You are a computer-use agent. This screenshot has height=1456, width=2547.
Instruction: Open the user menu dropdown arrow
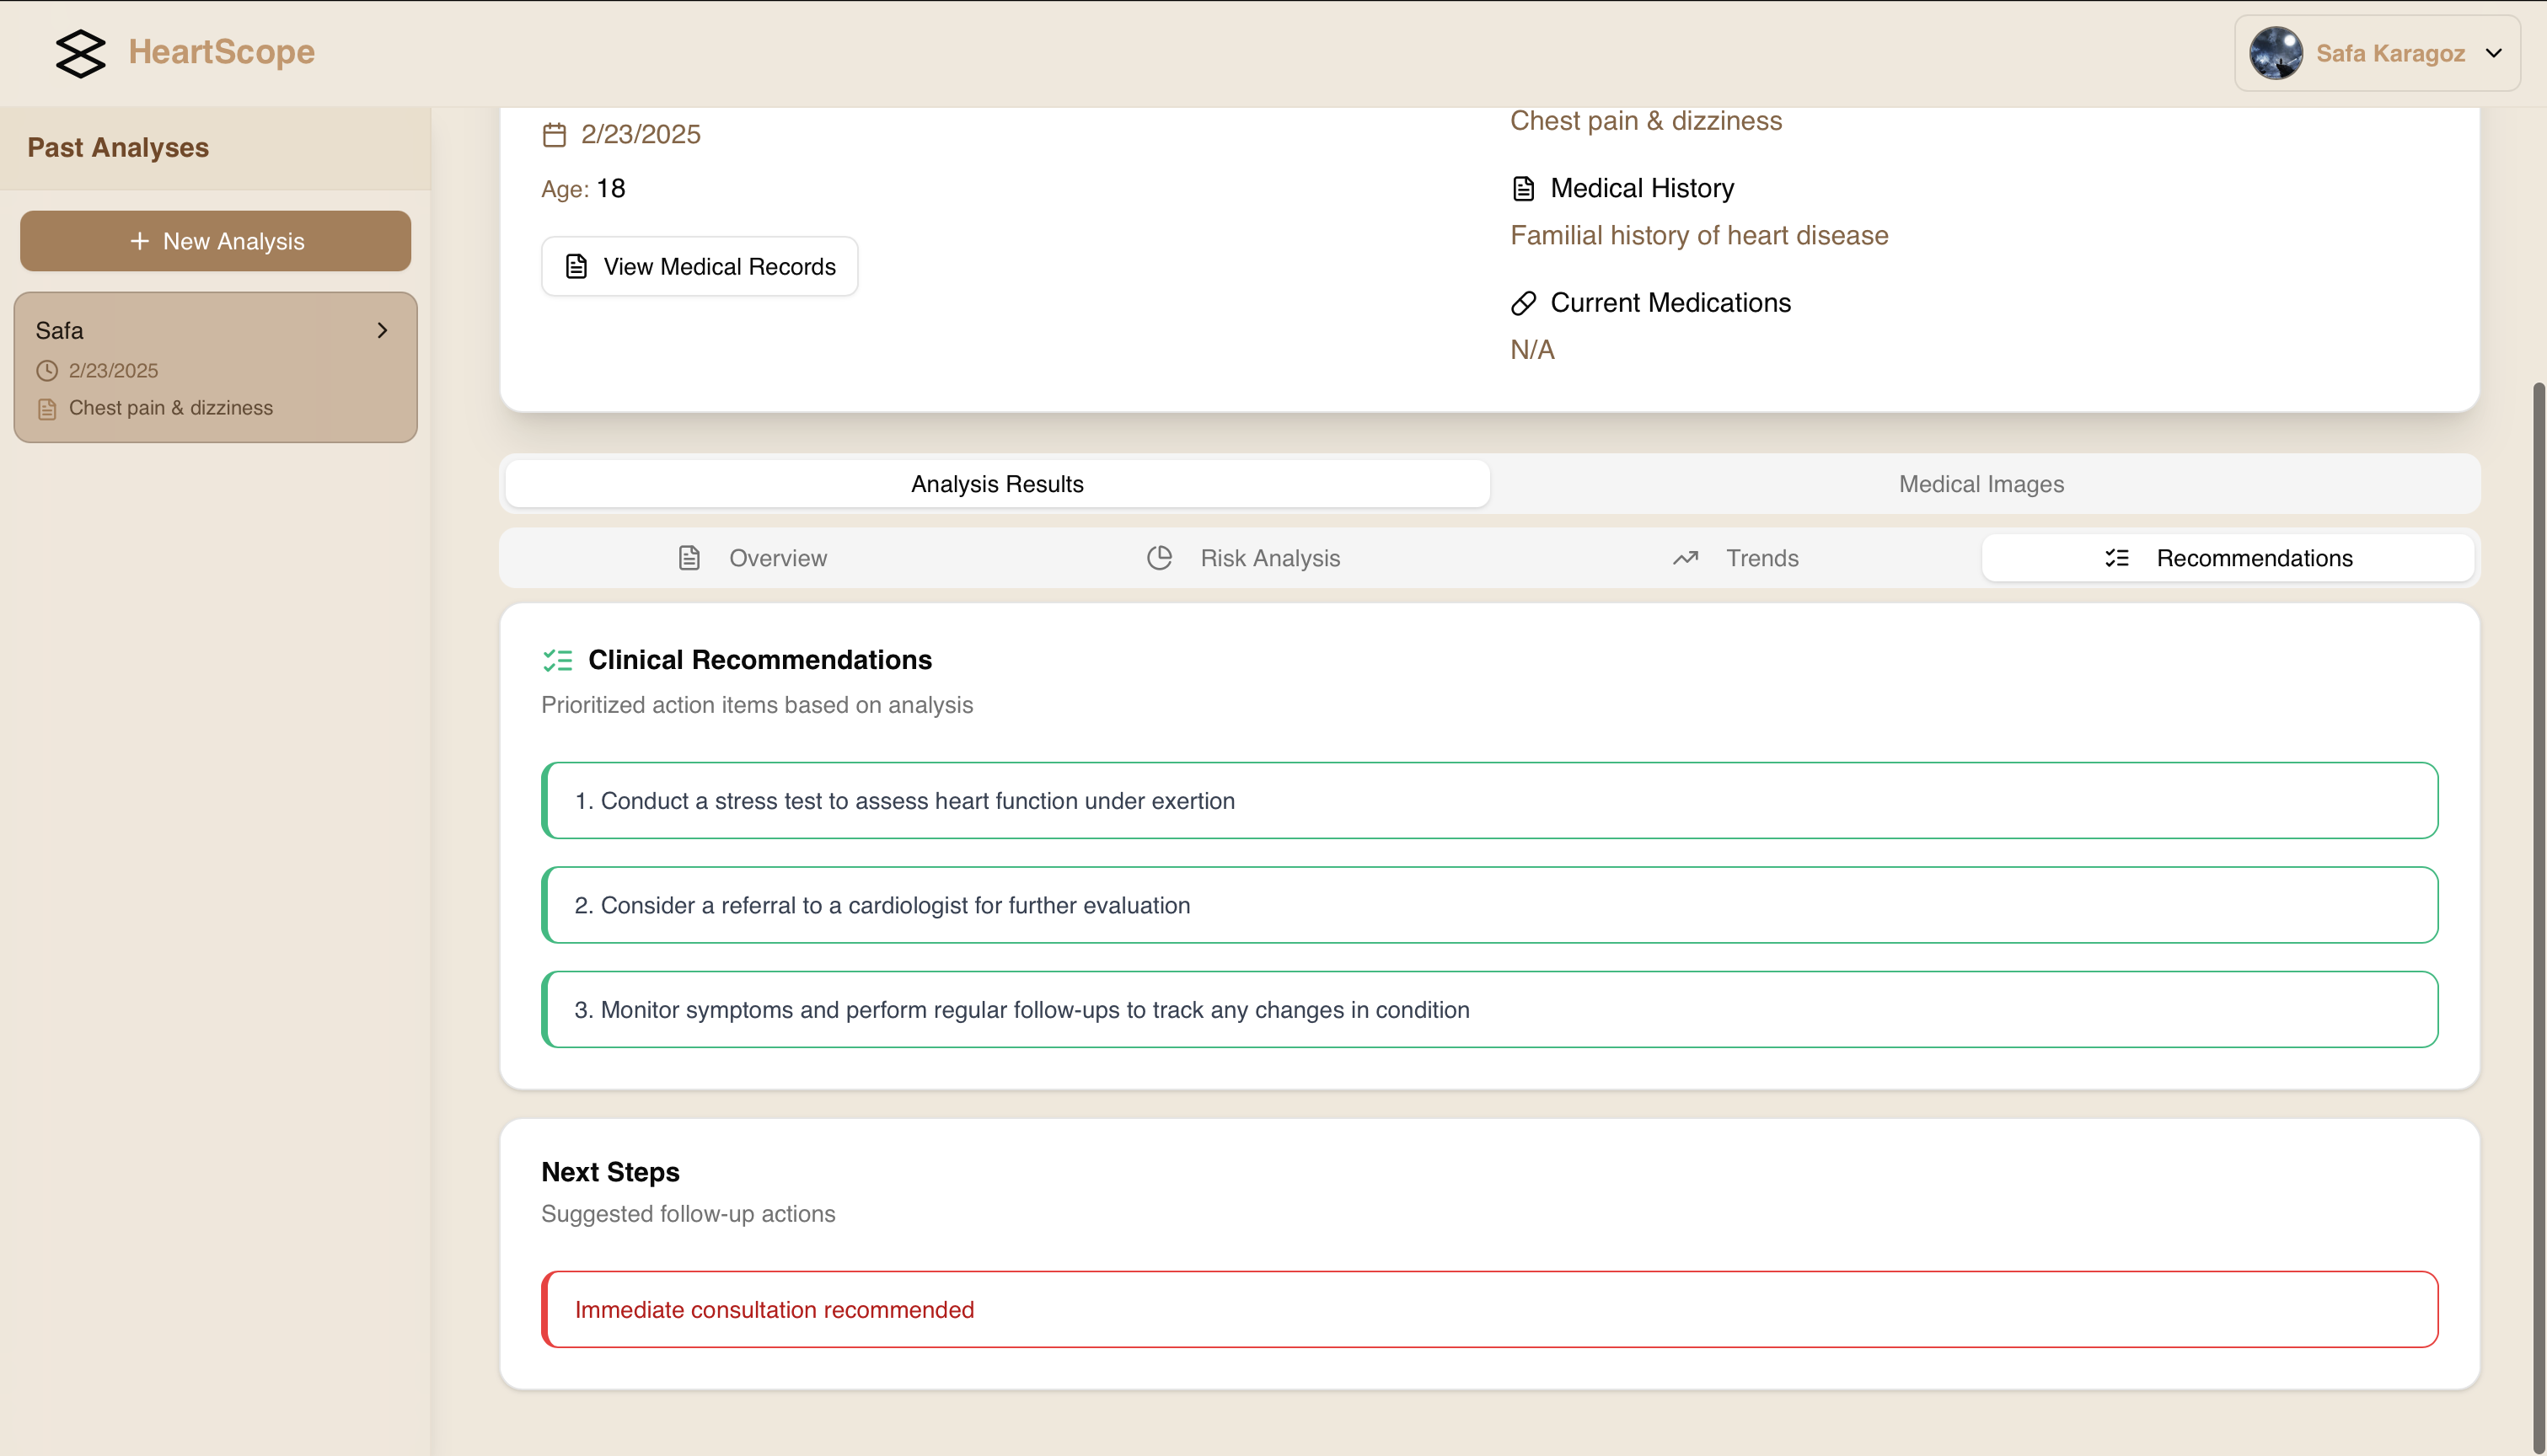click(x=2494, y=53)
